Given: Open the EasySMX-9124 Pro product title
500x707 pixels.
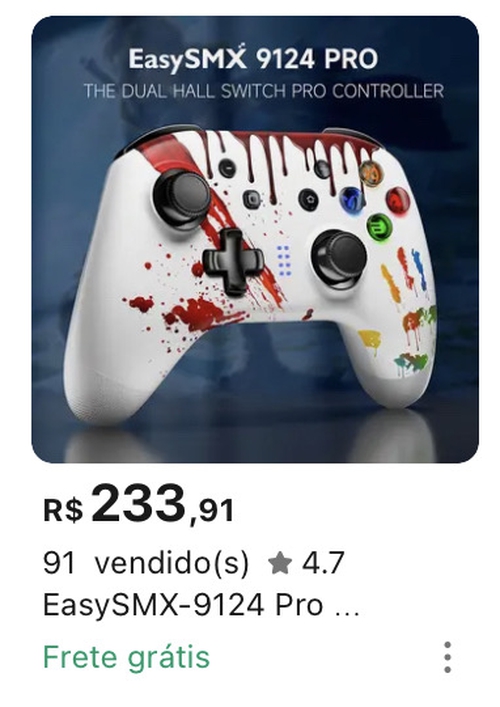Looking at the screenshot, I should [201, 606].
